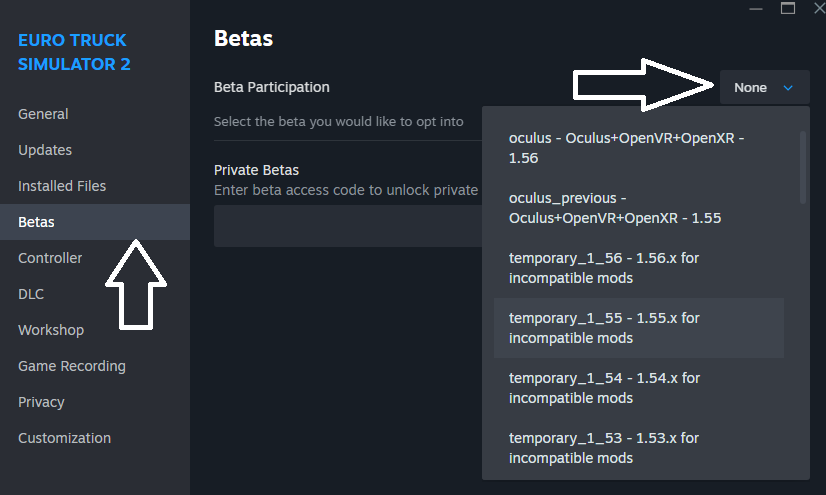
Task: Click the beta list scrollbar
Action: pos(803,166)
